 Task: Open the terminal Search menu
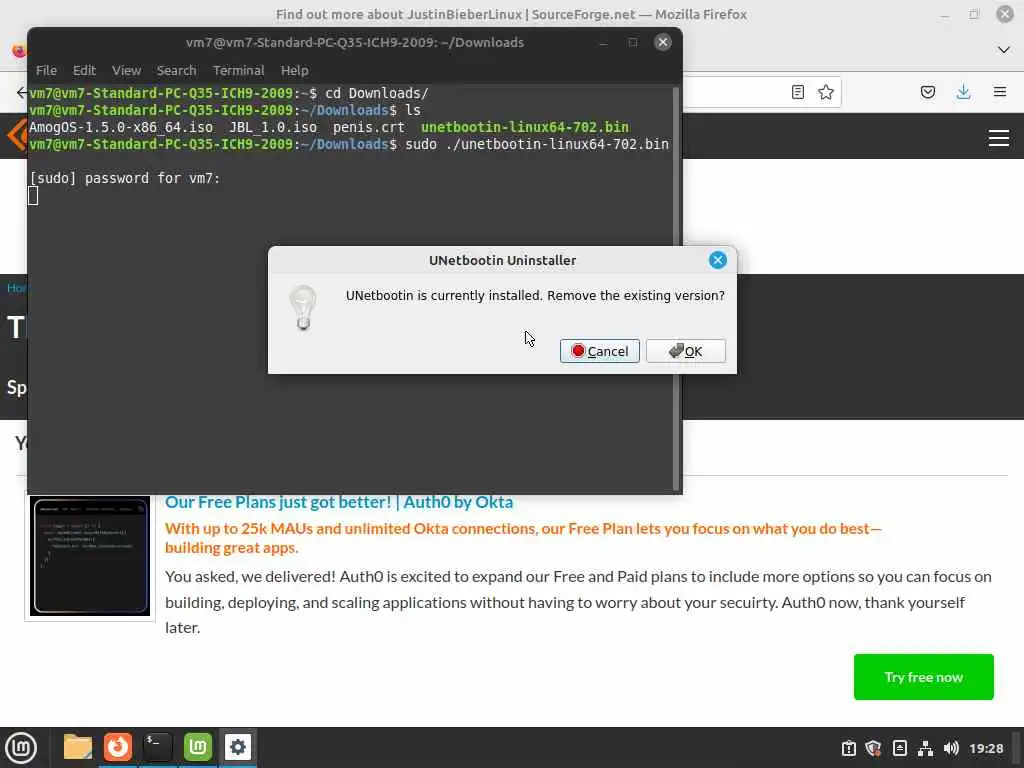176,71
